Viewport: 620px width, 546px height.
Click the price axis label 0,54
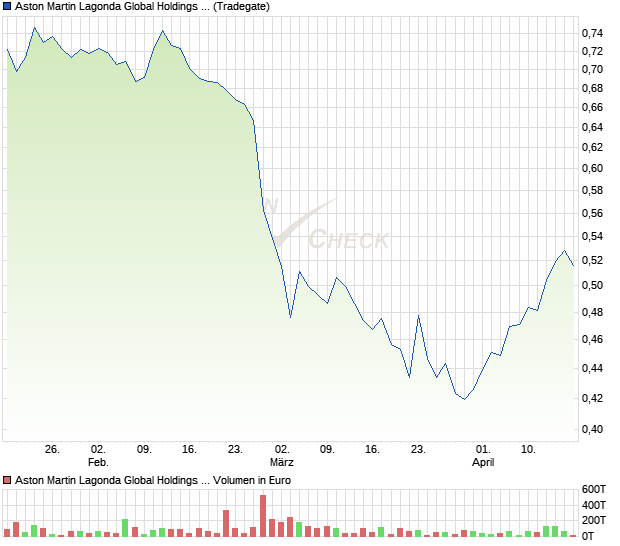(x=592, y=236)
